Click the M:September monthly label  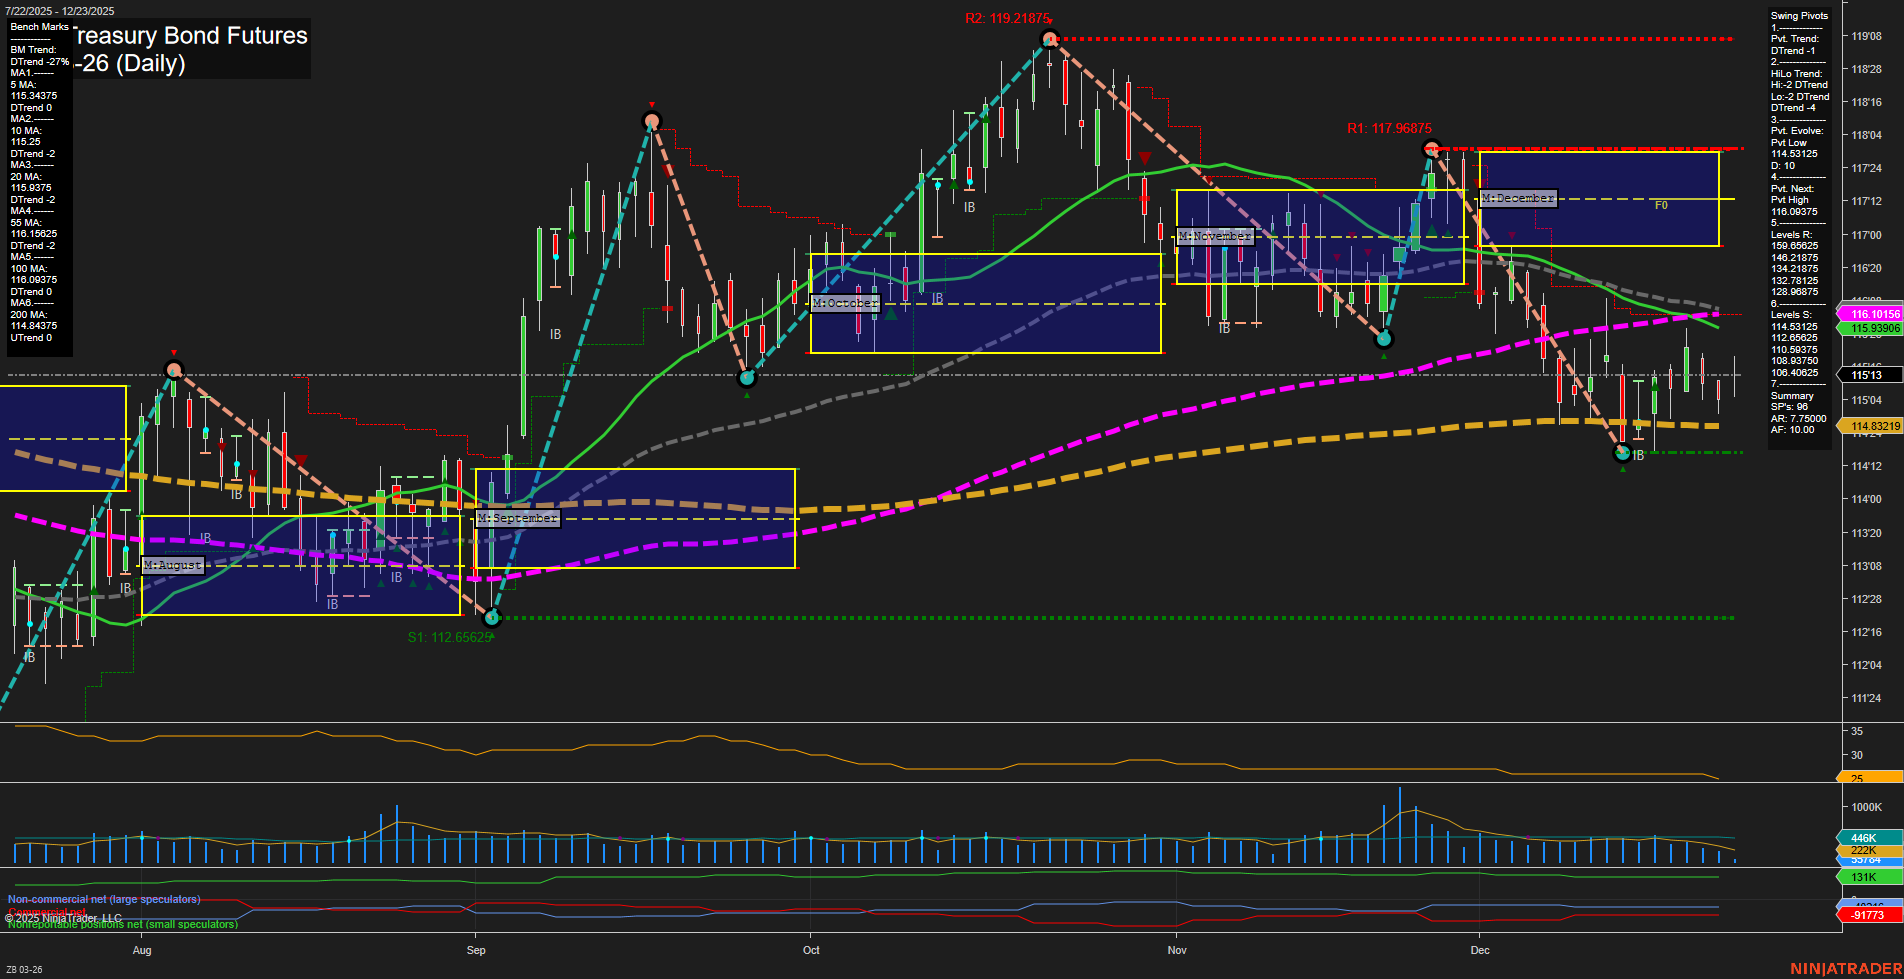click(x=517, y=518)
